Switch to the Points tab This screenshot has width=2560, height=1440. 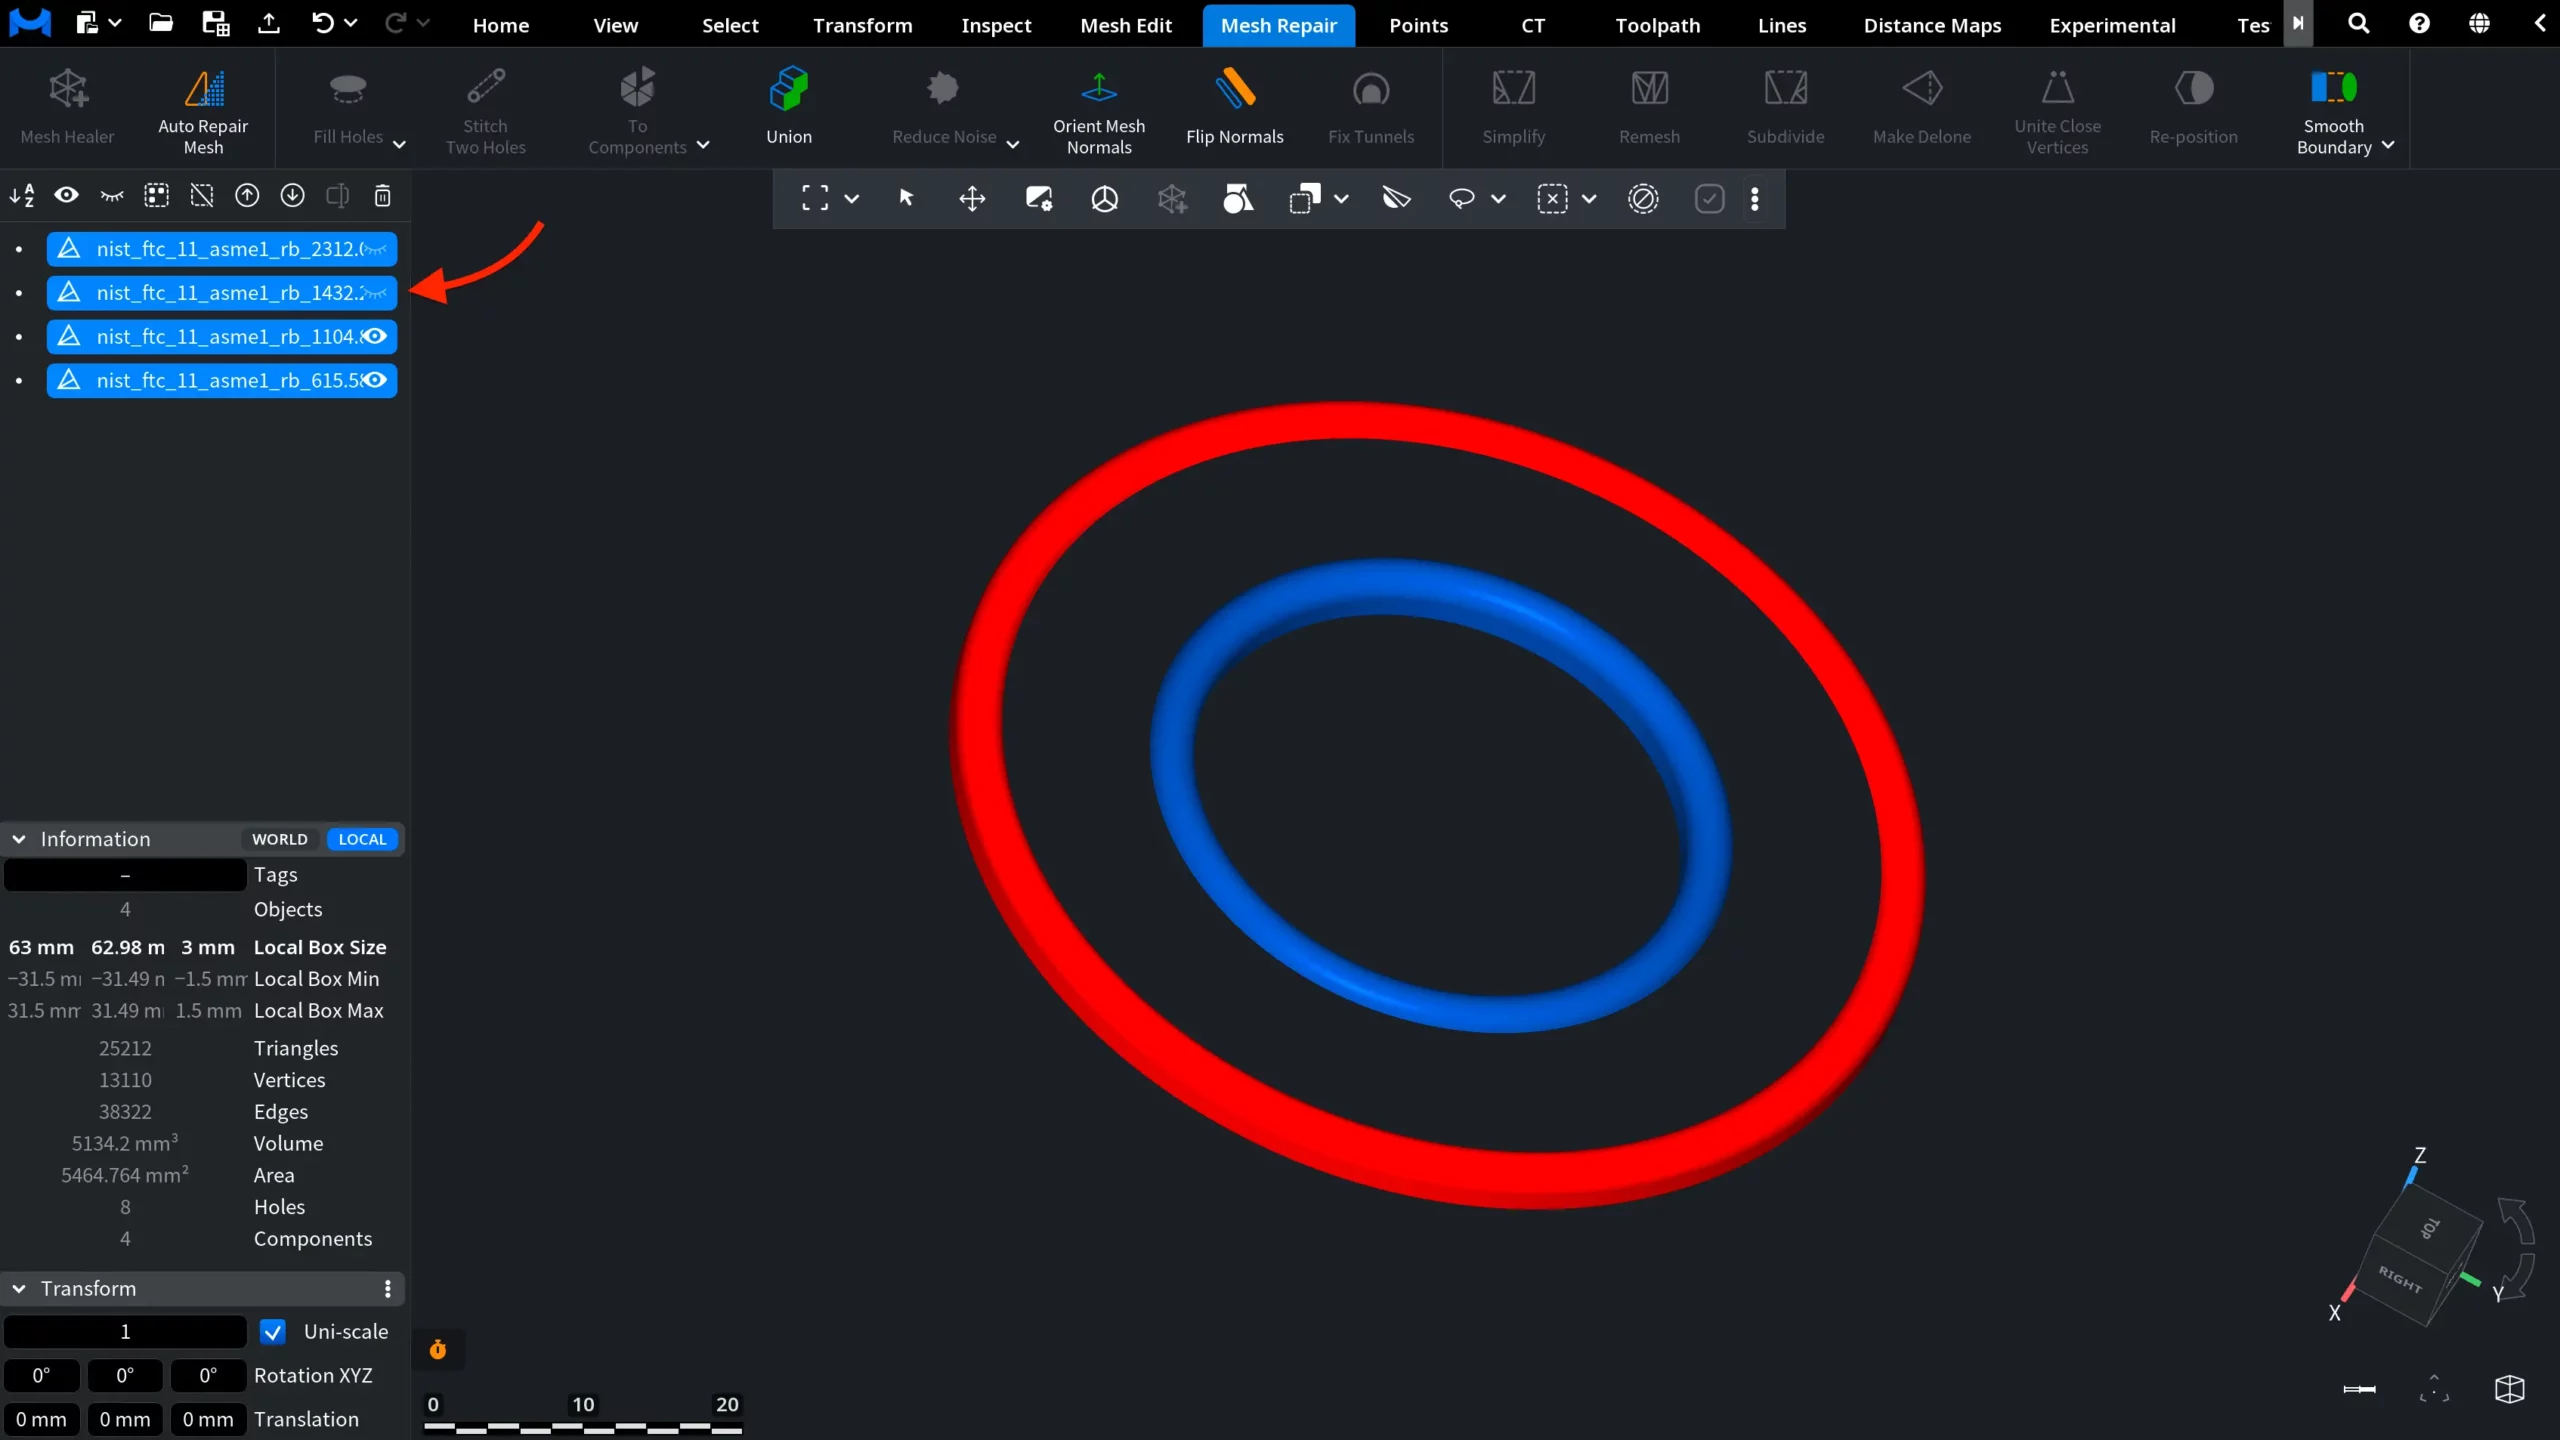[1418, 25]
